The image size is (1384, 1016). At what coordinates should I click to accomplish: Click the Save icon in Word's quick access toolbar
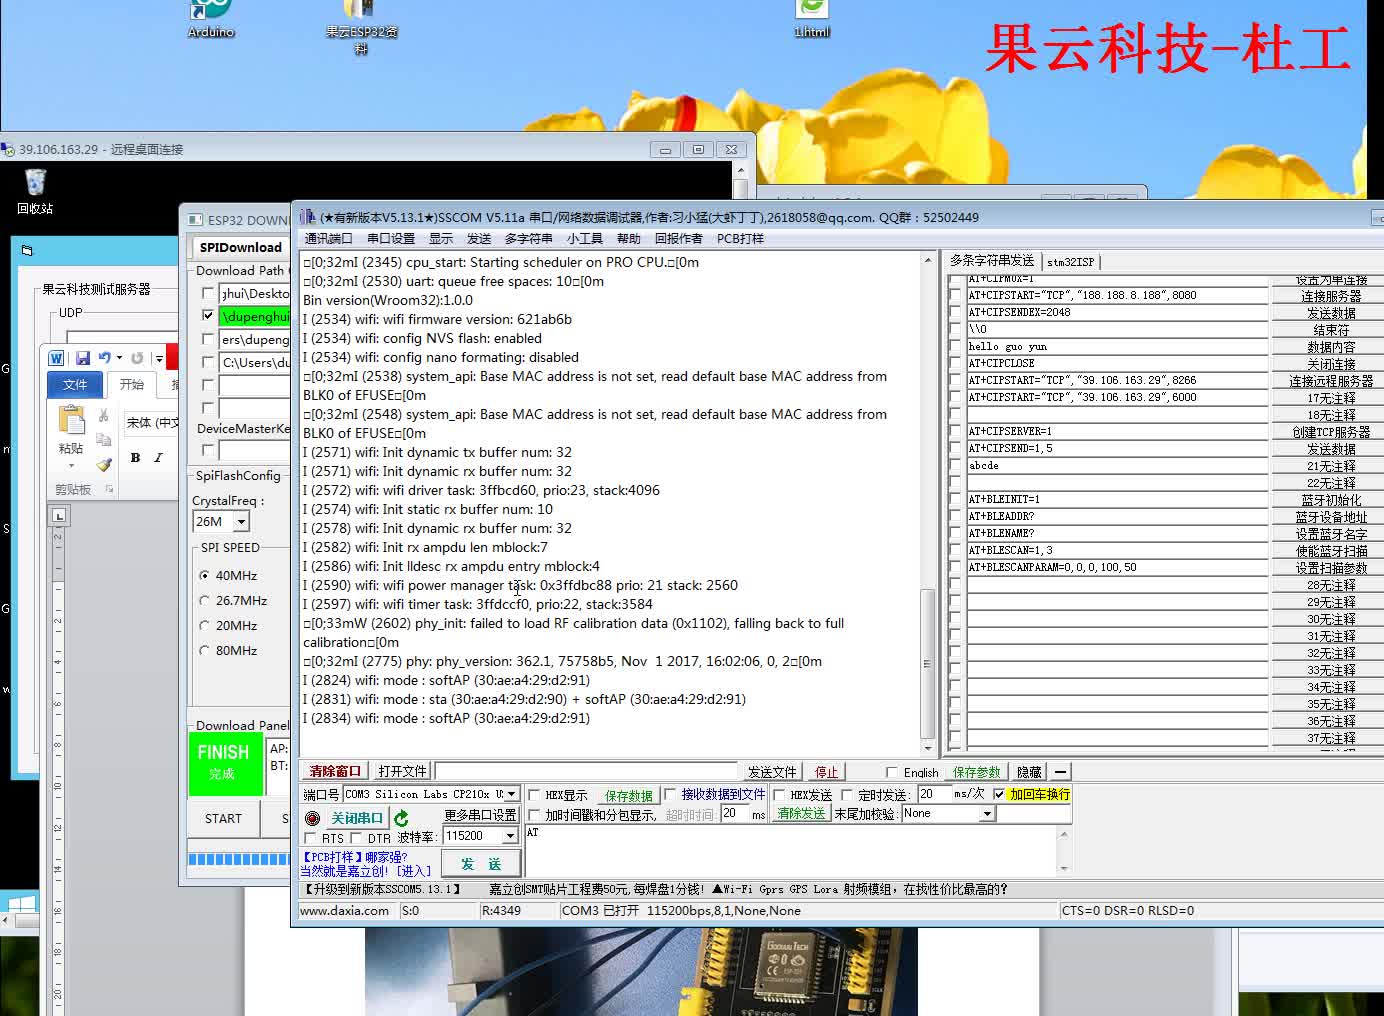pyautogui.click(x=82, y=358)
